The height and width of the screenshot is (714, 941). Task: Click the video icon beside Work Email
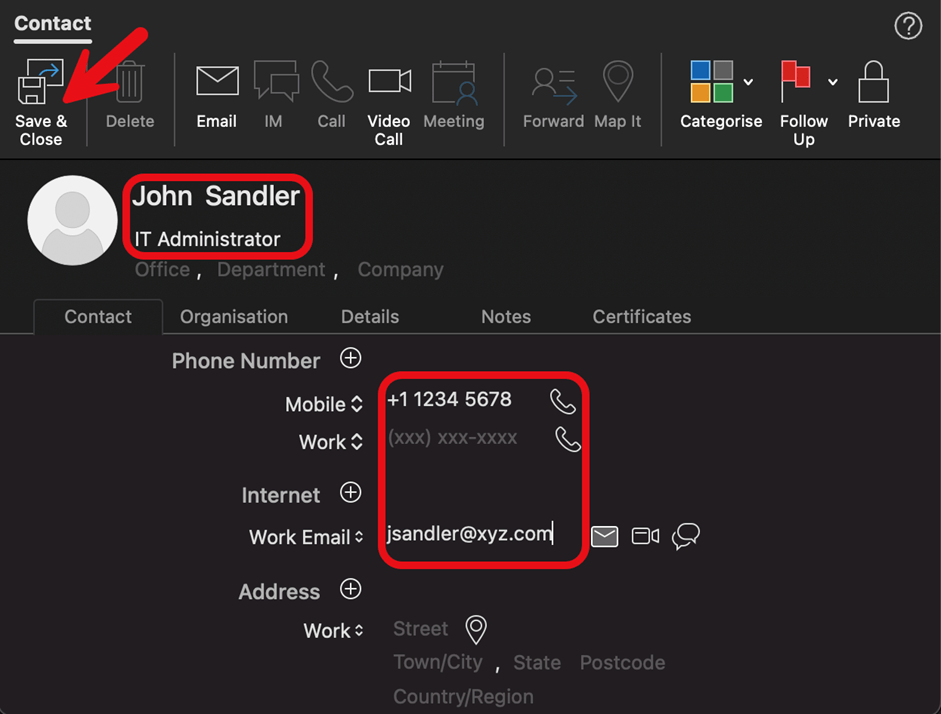click(x=645, y=536)
